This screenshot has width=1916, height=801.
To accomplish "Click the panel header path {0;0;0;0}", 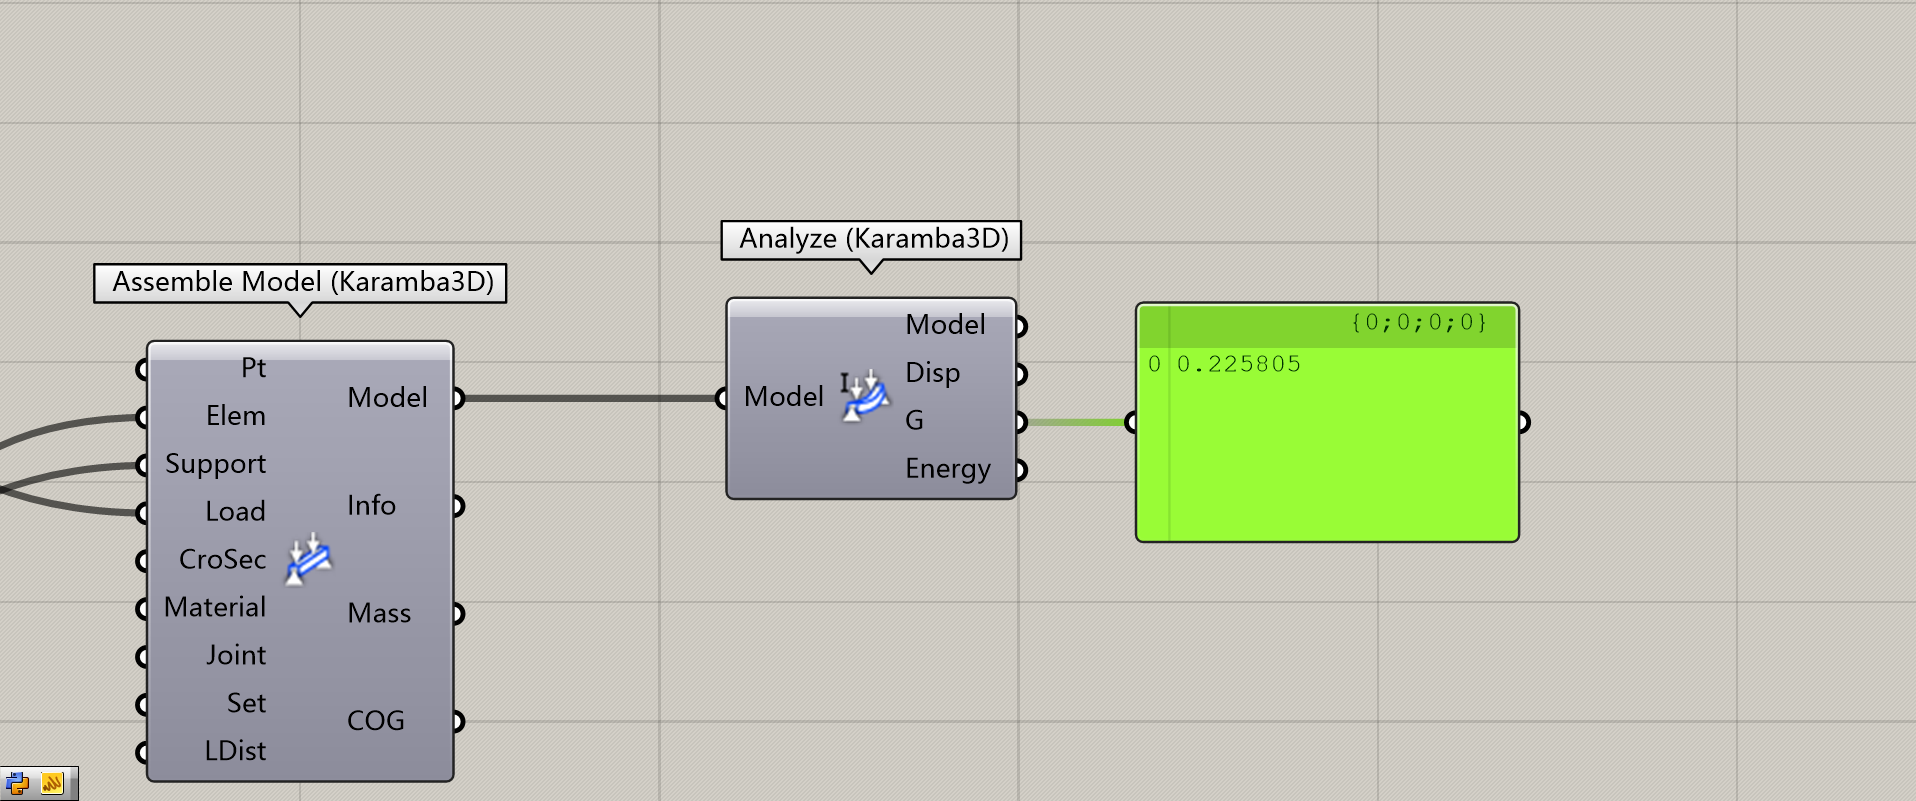I will [x=1418, y=322].
